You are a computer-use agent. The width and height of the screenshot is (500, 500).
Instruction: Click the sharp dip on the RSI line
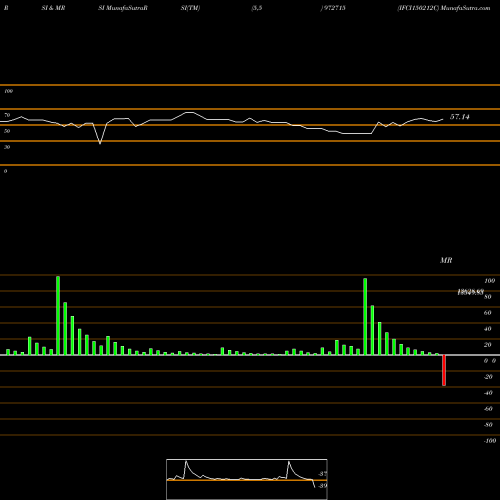(100, 143)
